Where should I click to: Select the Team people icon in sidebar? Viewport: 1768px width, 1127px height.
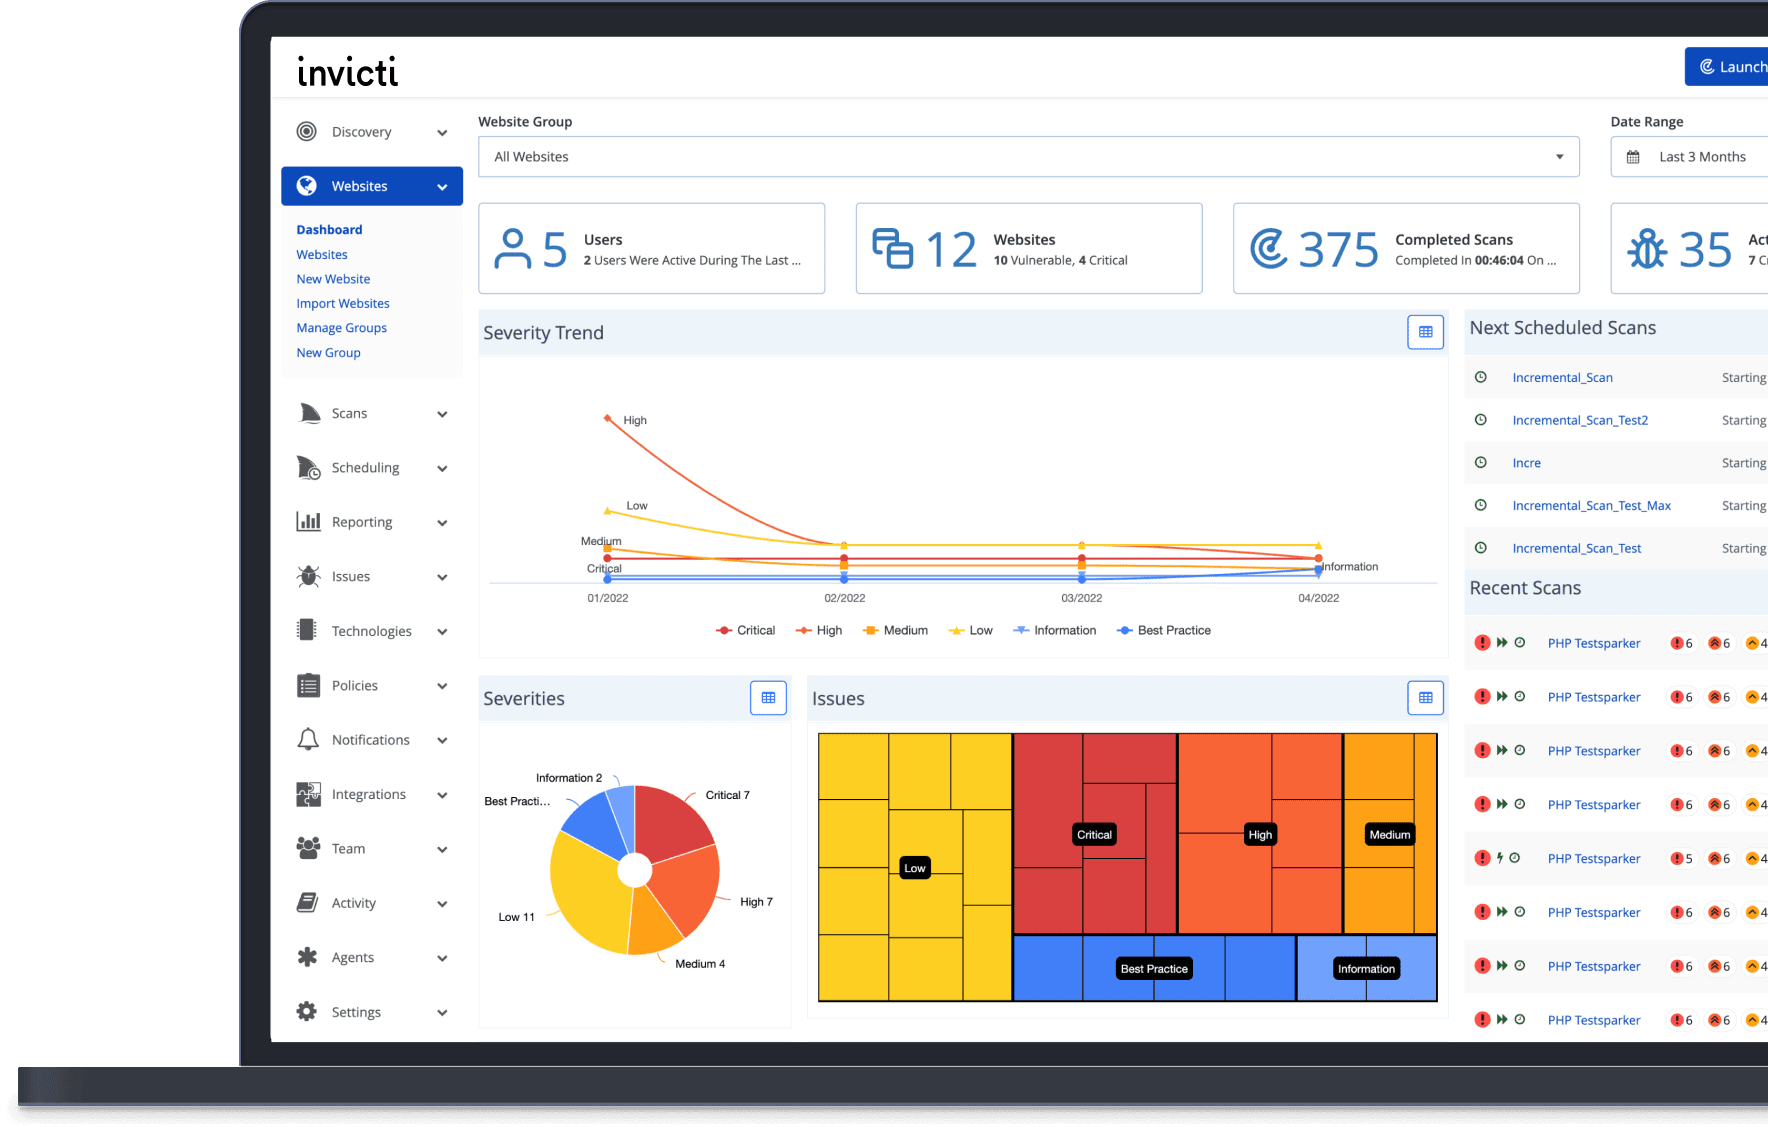point(309,848)
